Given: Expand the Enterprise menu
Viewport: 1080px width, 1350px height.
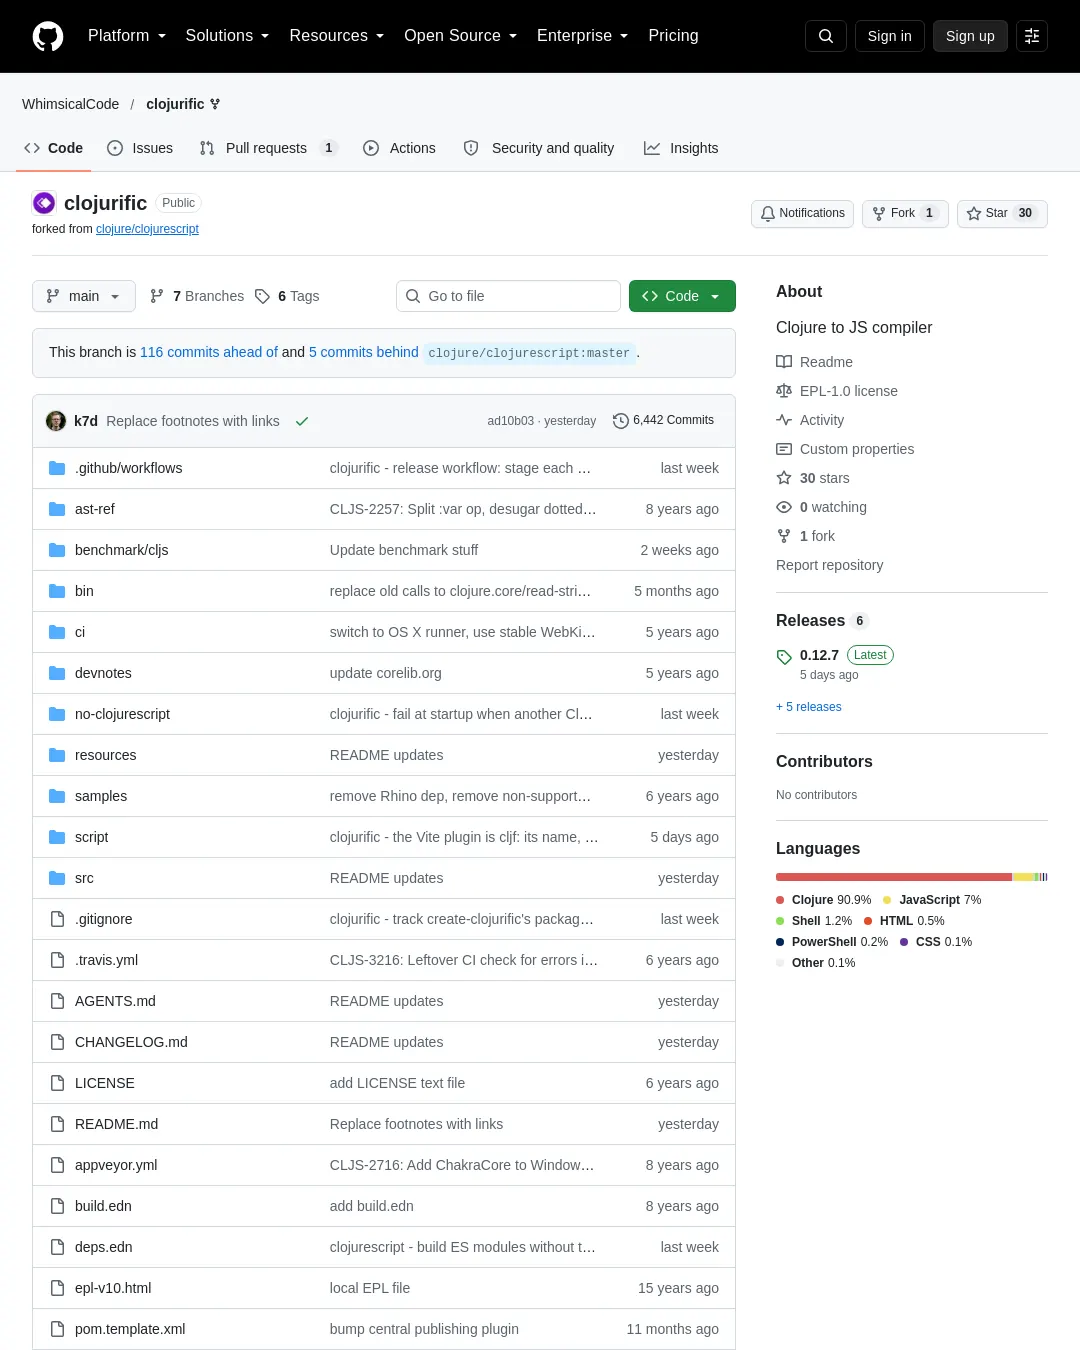Looking at the screenshot, I should pyautogui.click(x=582, y=36).
